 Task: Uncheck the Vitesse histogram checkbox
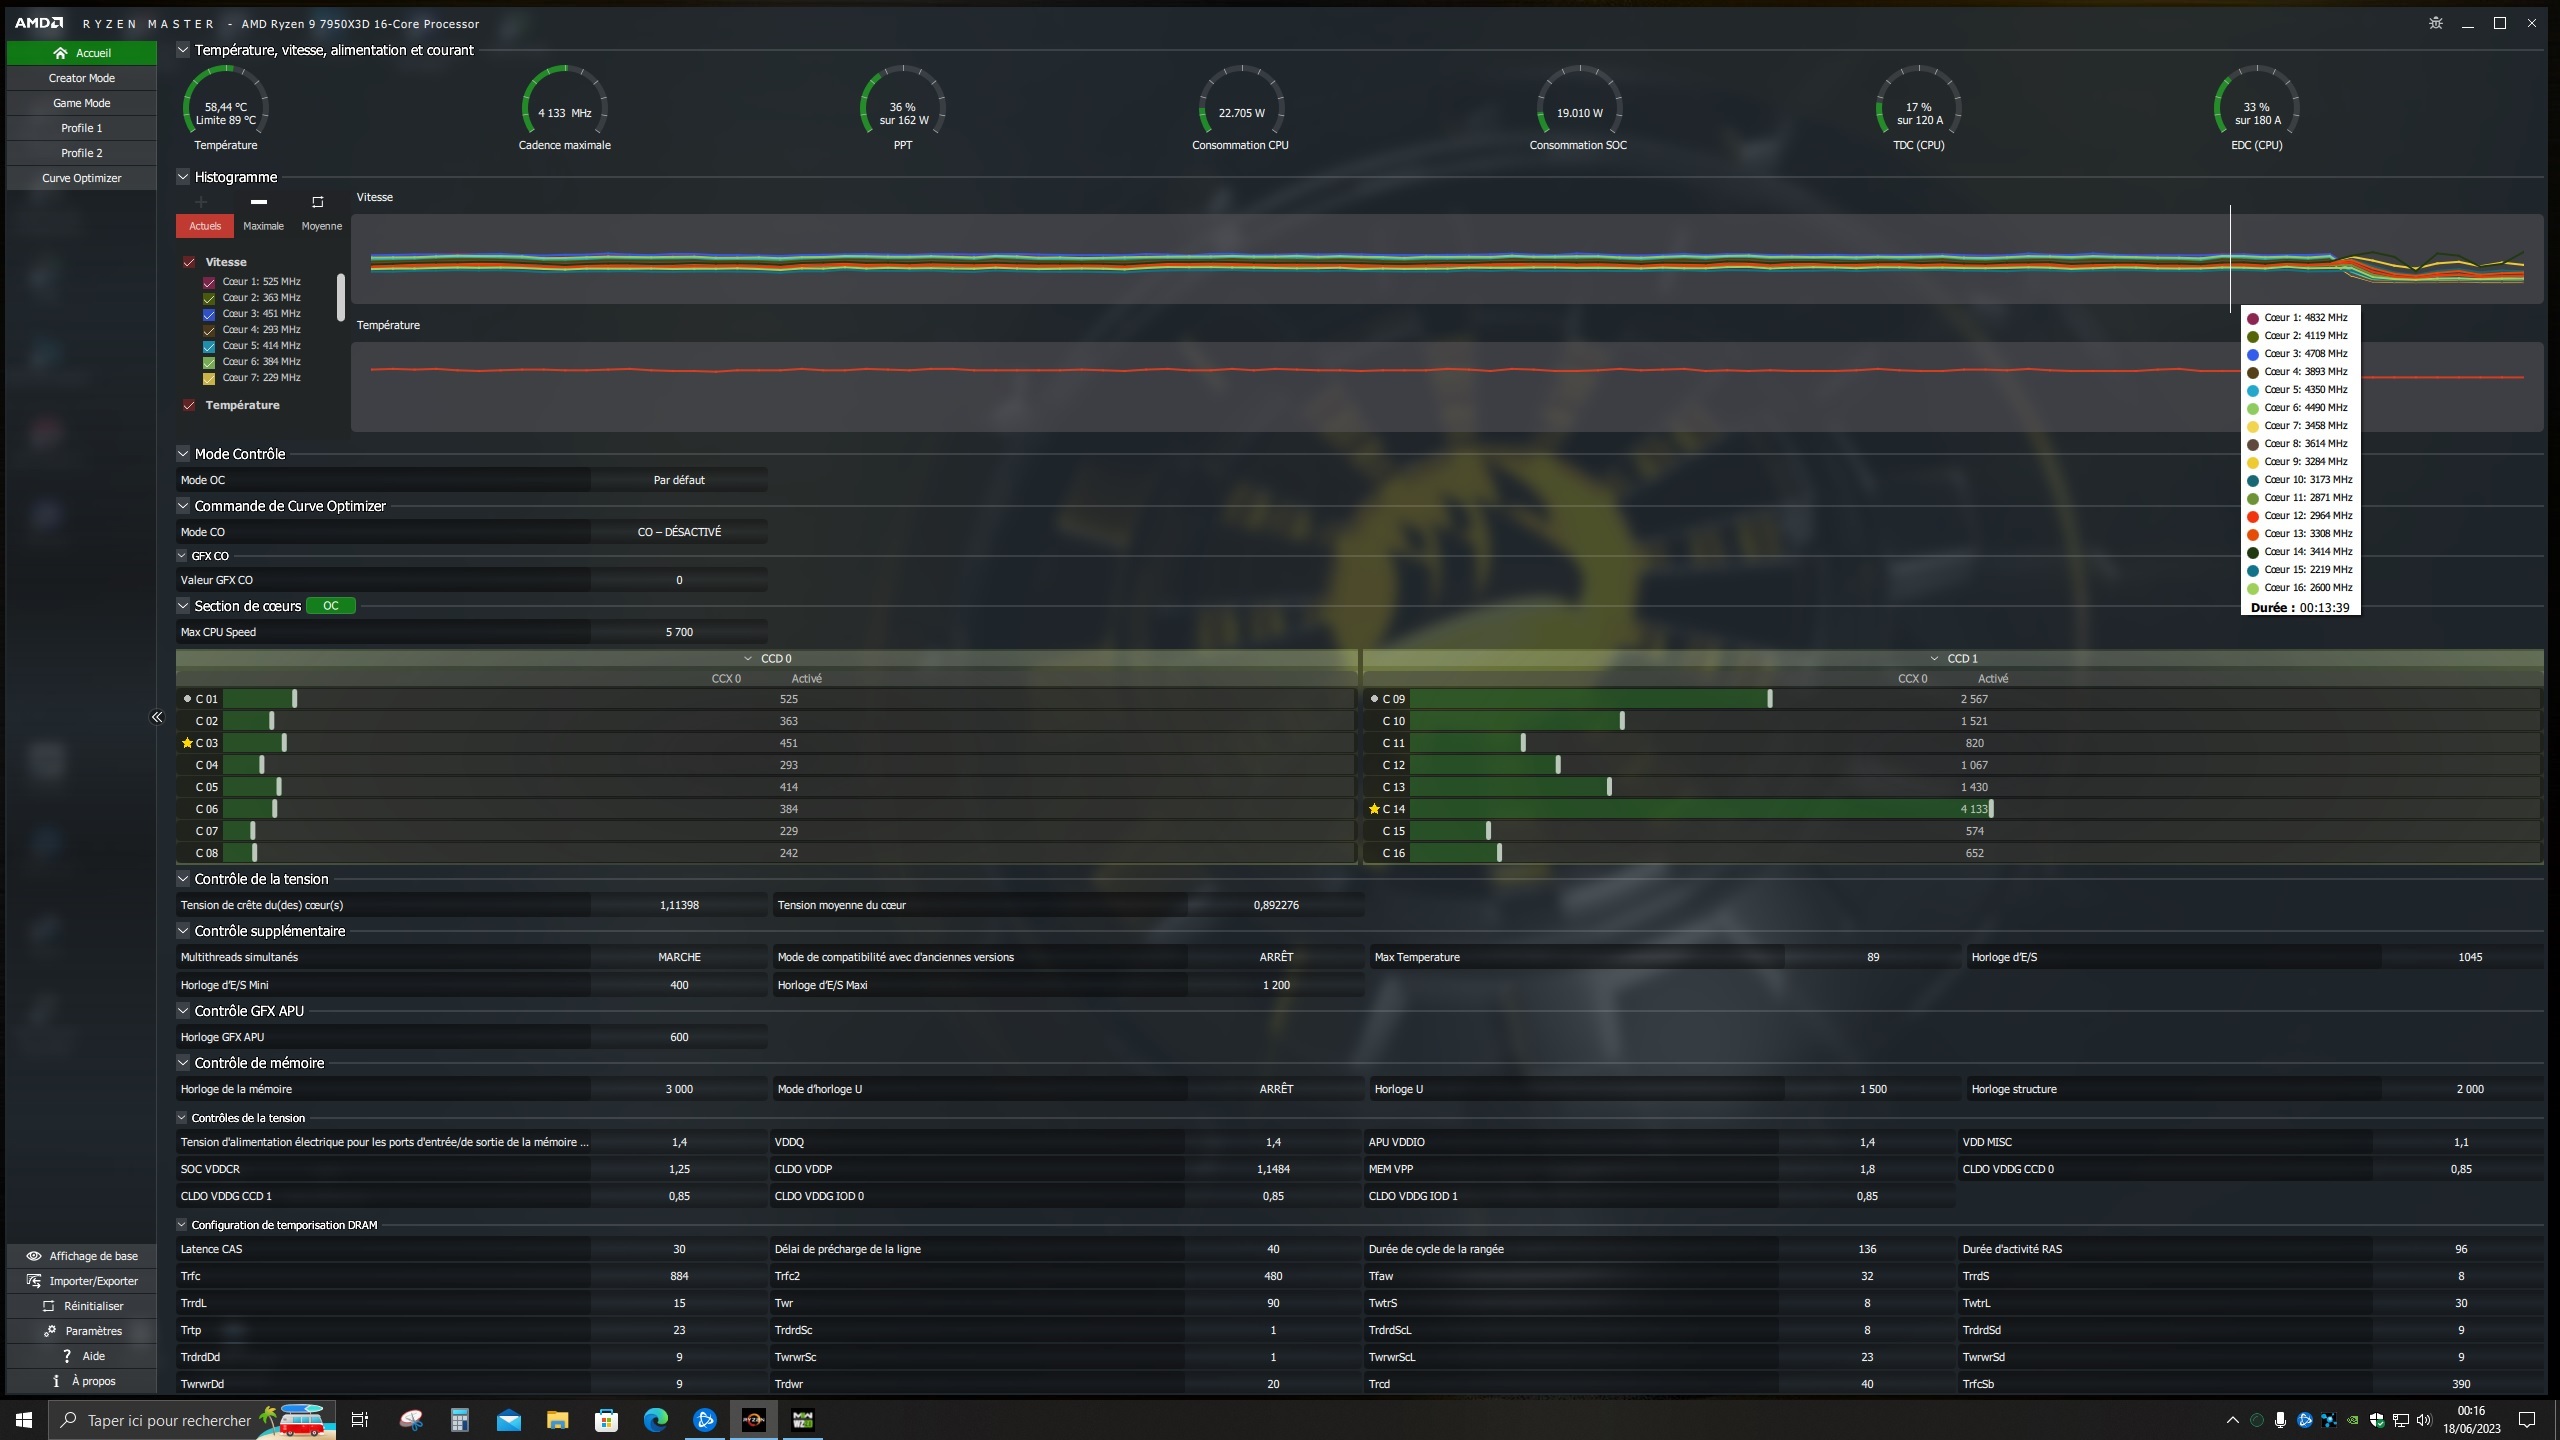[189, 262]
